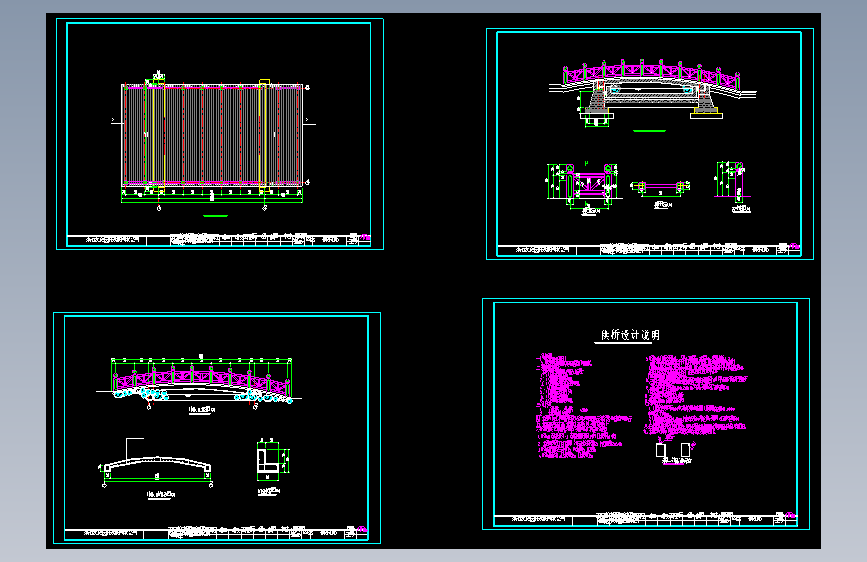
Task: Click the title block of plan view sheet
Action: click(x=218, y=240)
